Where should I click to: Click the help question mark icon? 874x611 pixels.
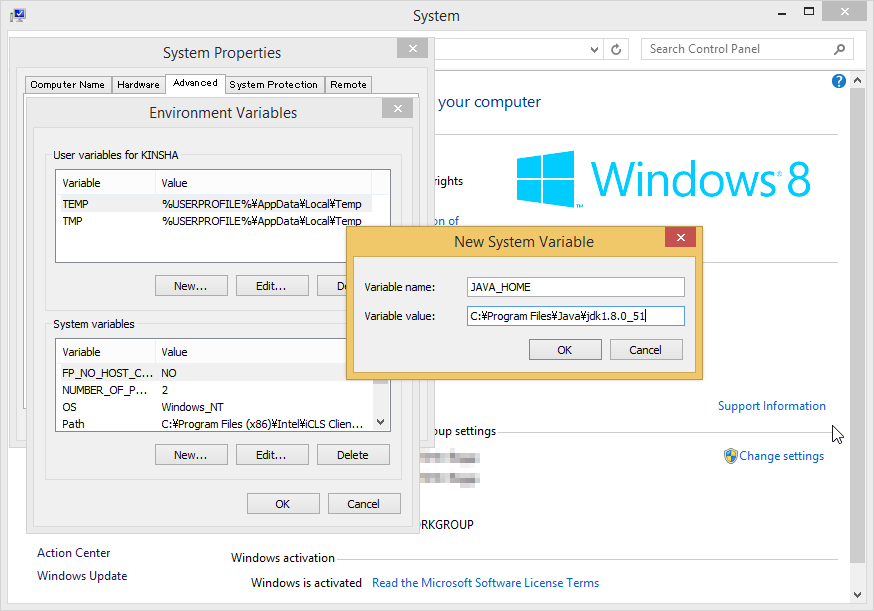(x=838, y=81)
